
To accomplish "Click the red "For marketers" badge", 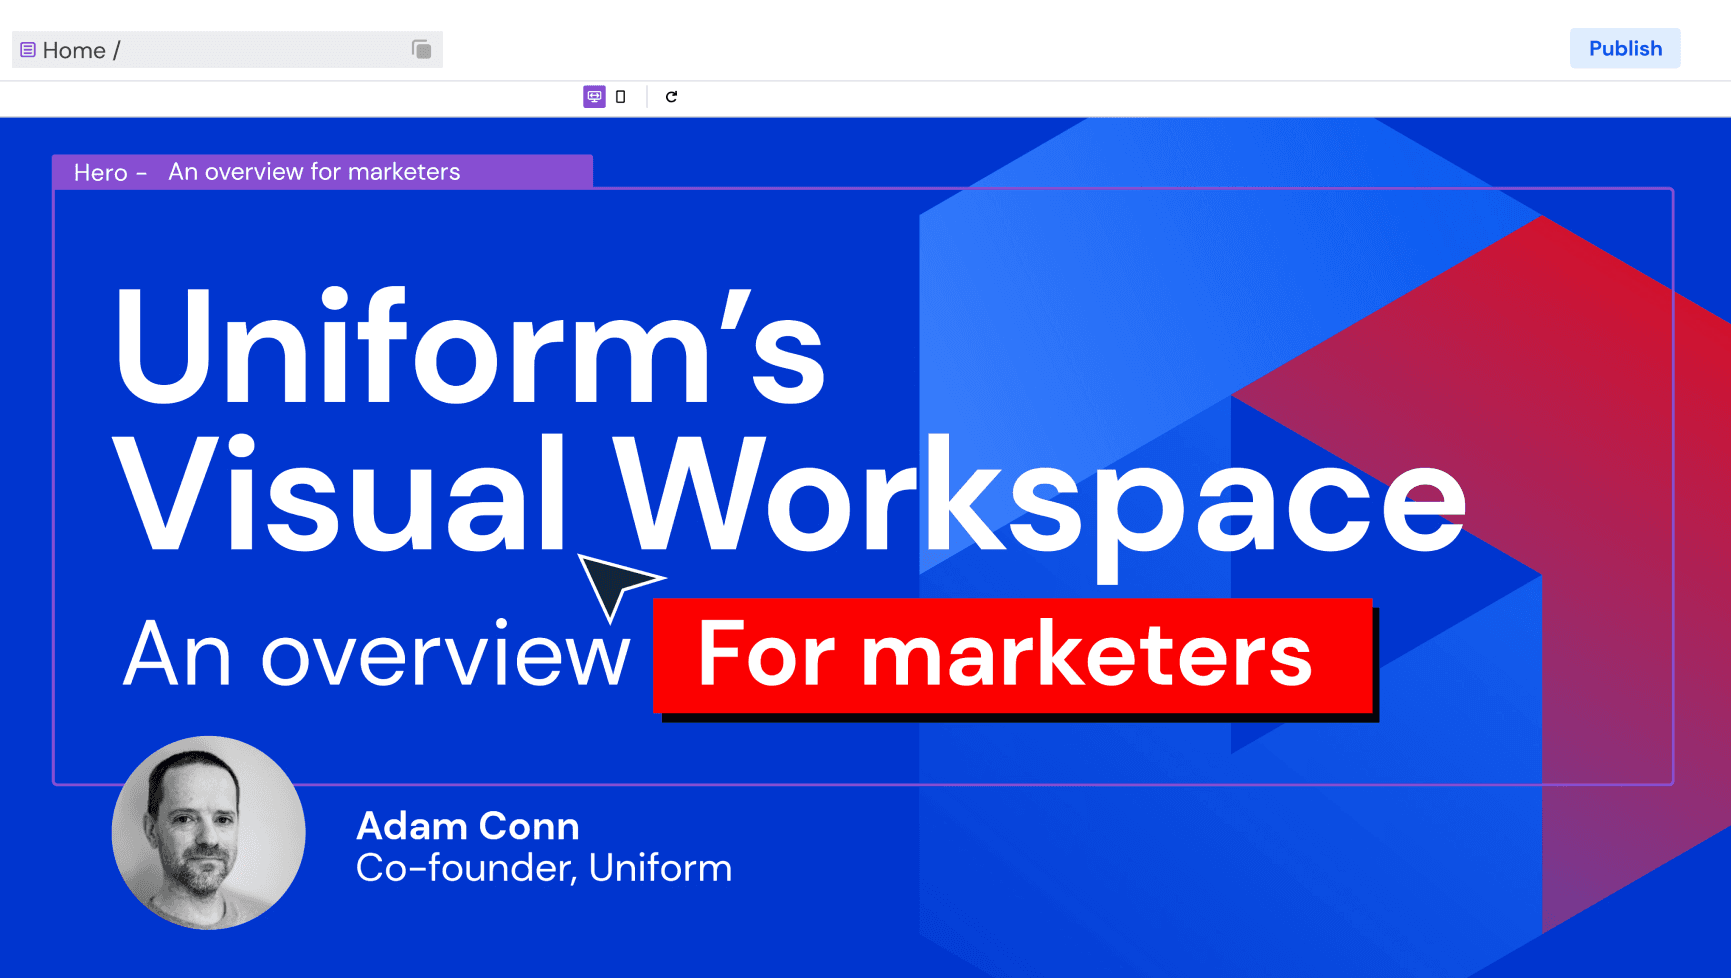I will (1012, 656).
